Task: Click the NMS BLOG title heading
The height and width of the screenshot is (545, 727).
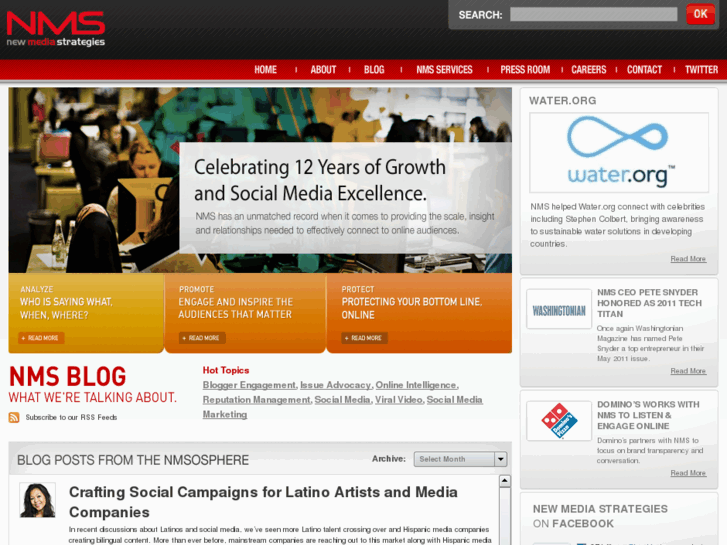Action: click(68, 377)
